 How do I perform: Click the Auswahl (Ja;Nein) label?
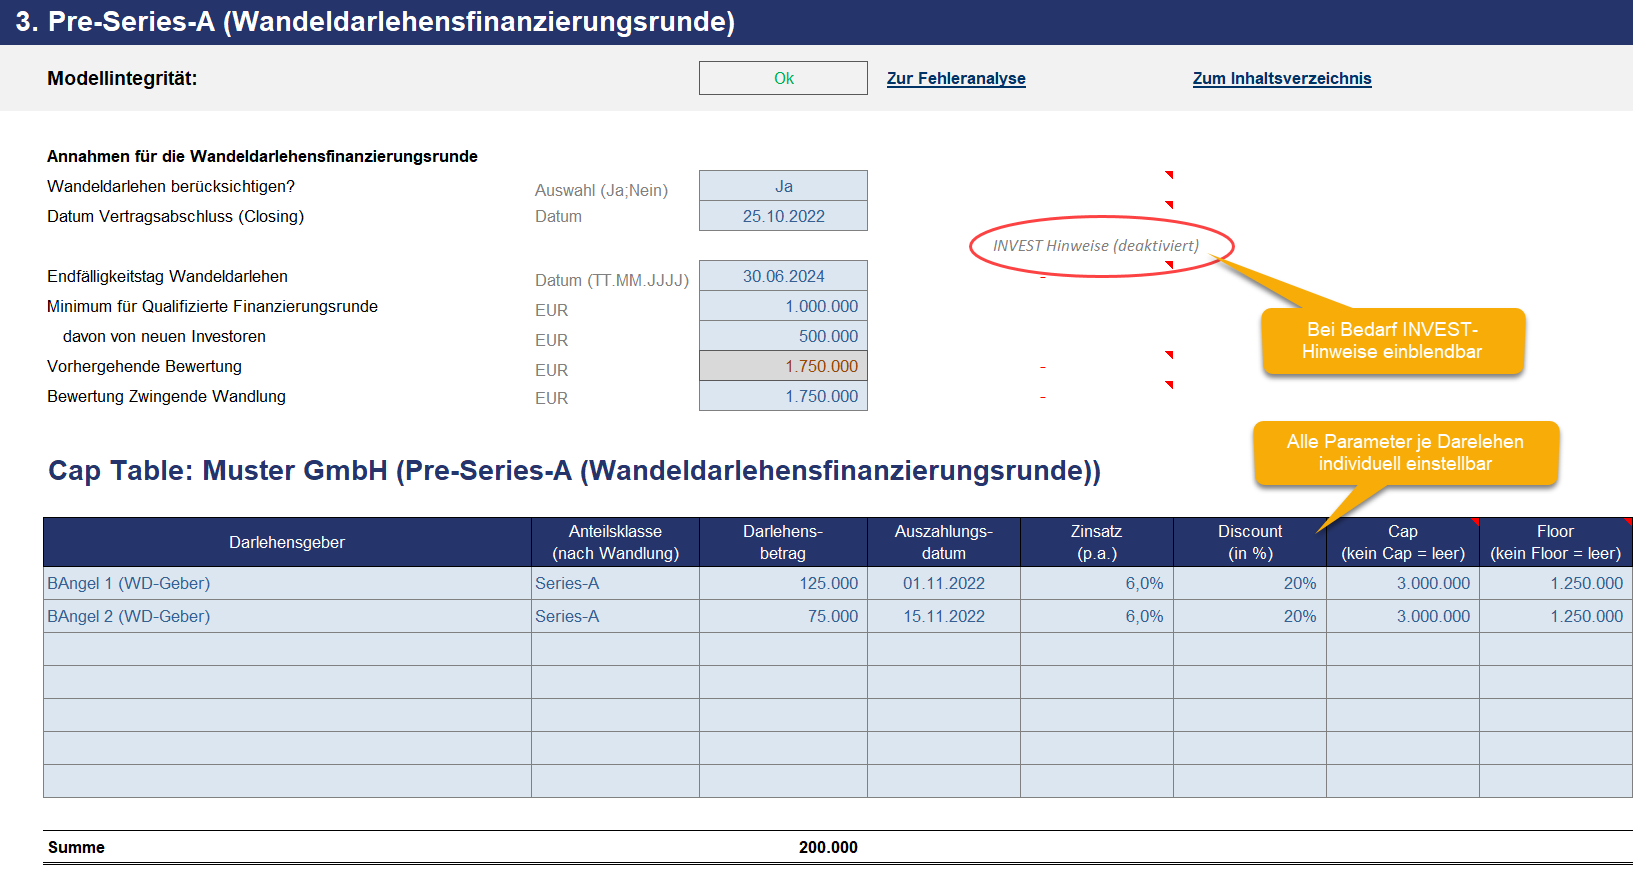tap(601, 190)
